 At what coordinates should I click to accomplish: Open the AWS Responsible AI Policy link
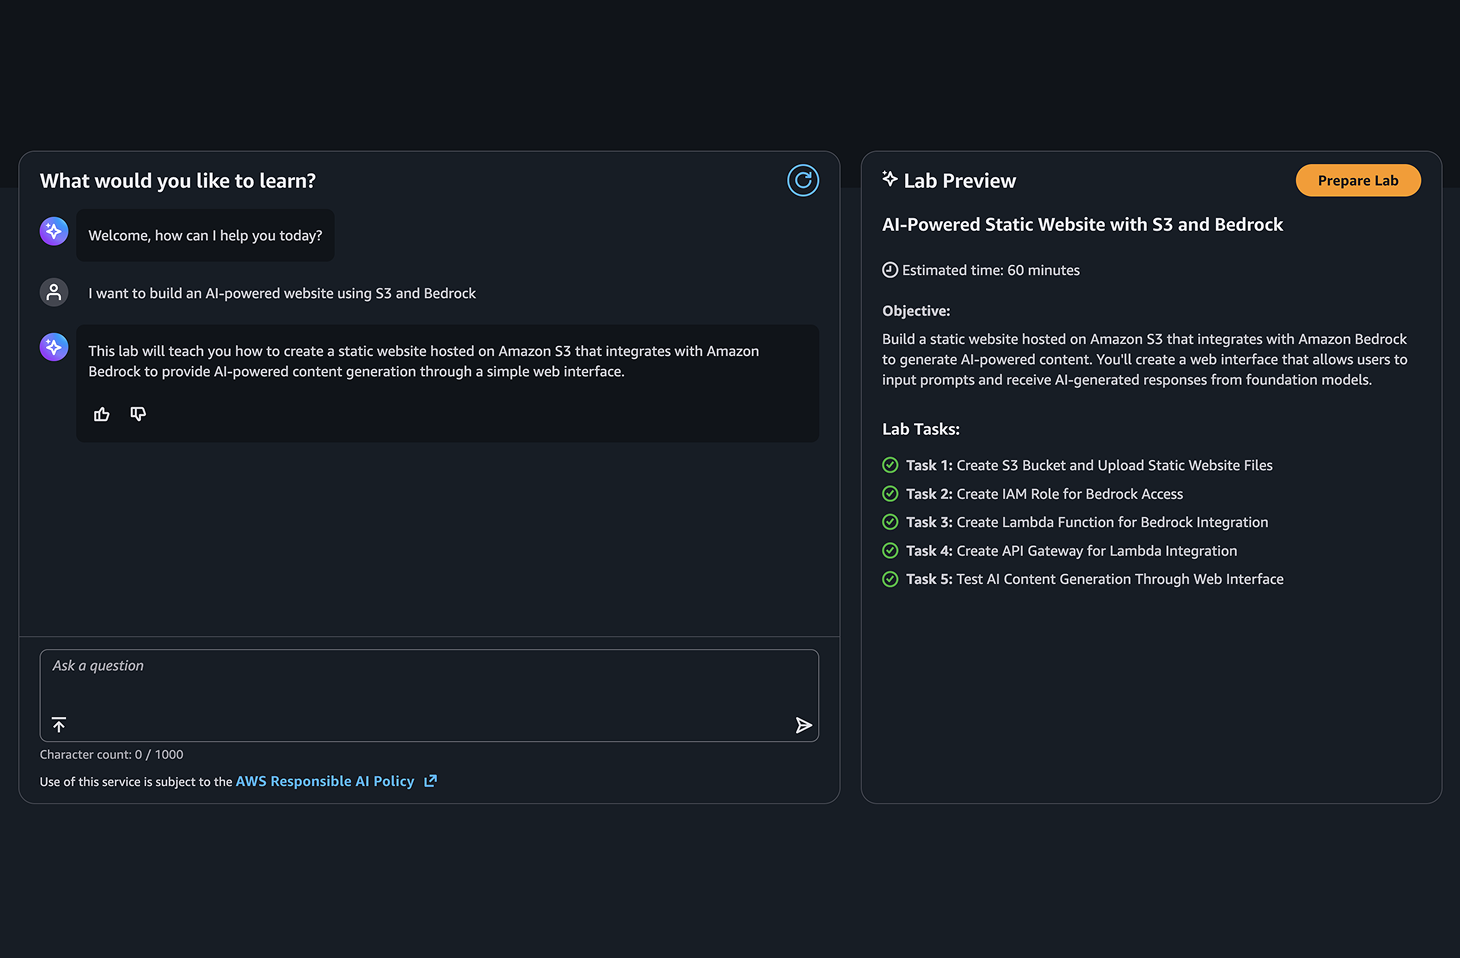click(x=325, y=781)
